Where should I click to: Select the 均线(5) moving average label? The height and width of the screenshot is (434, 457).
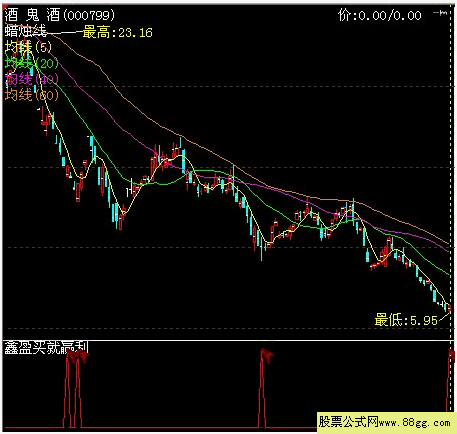click(x=28, y=47)
